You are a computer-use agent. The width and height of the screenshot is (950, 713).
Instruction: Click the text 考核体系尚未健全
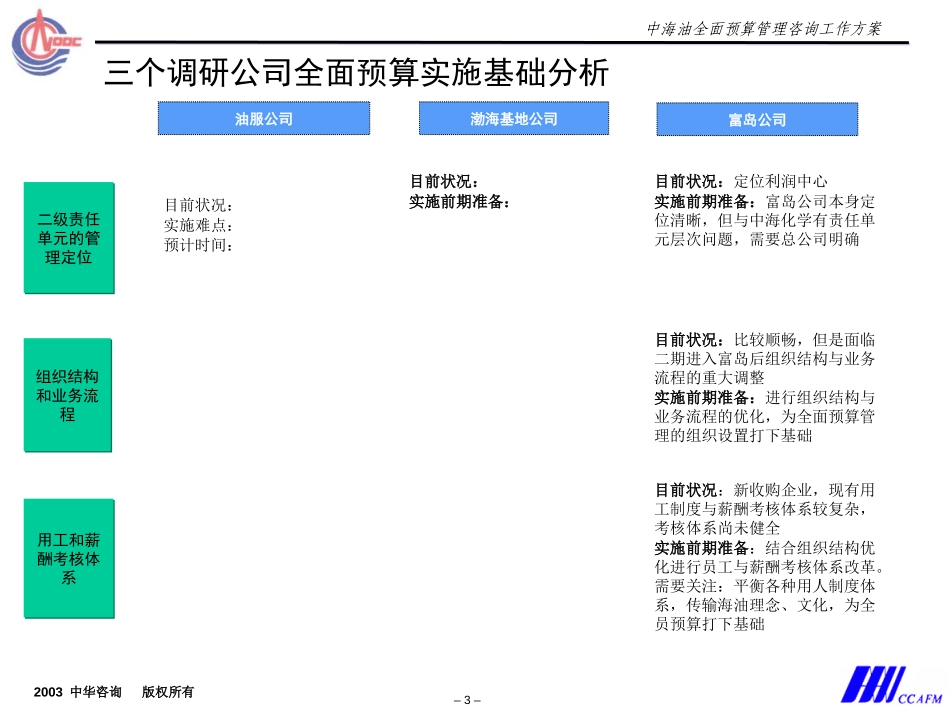(717, 528)
